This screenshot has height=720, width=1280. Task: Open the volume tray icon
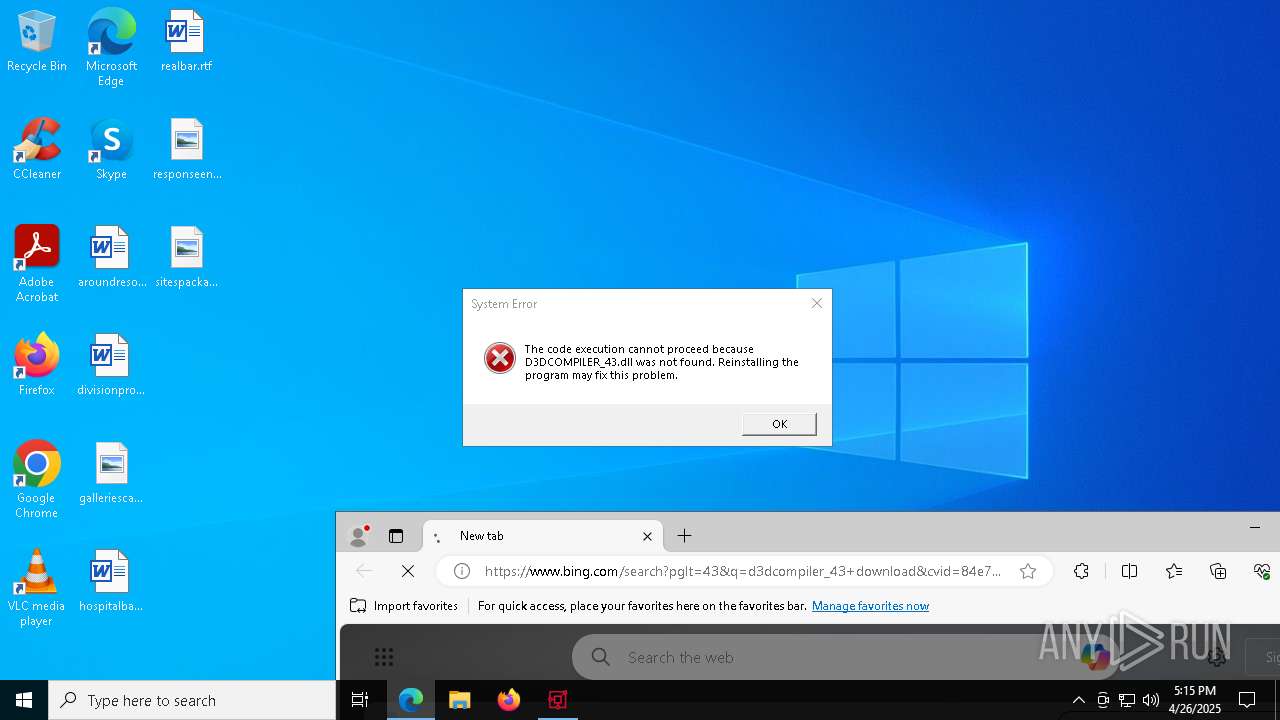[1151, 700]
